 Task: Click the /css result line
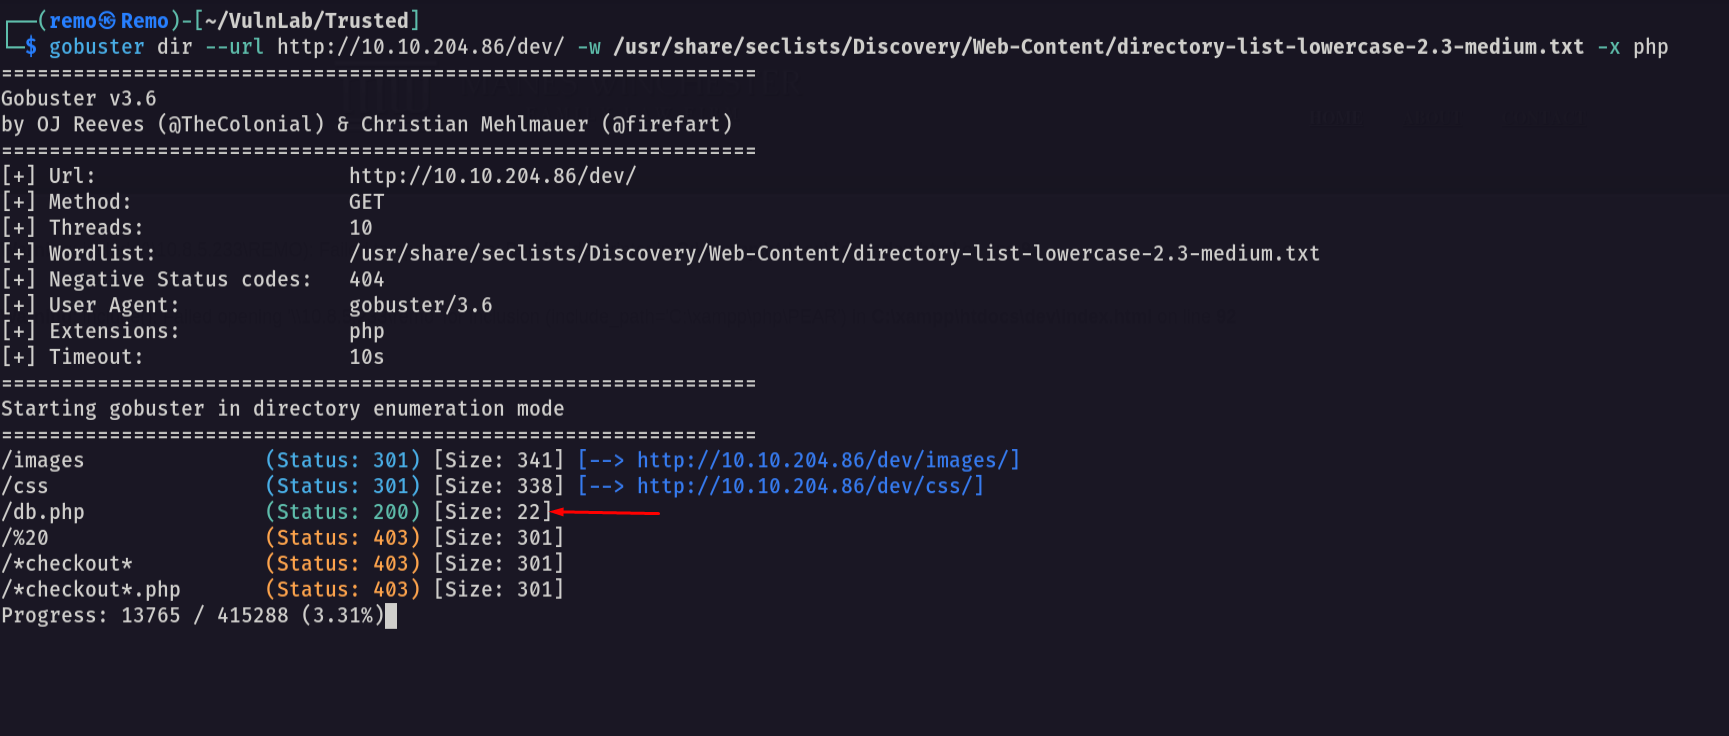click(x=493, y=486)
